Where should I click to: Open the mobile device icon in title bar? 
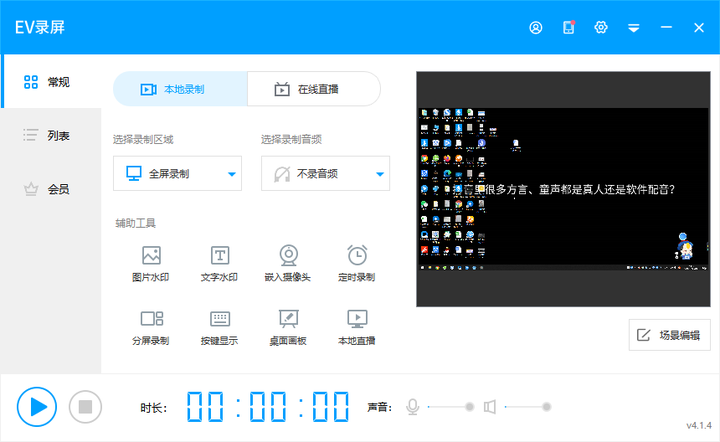[x=568, y=28]
